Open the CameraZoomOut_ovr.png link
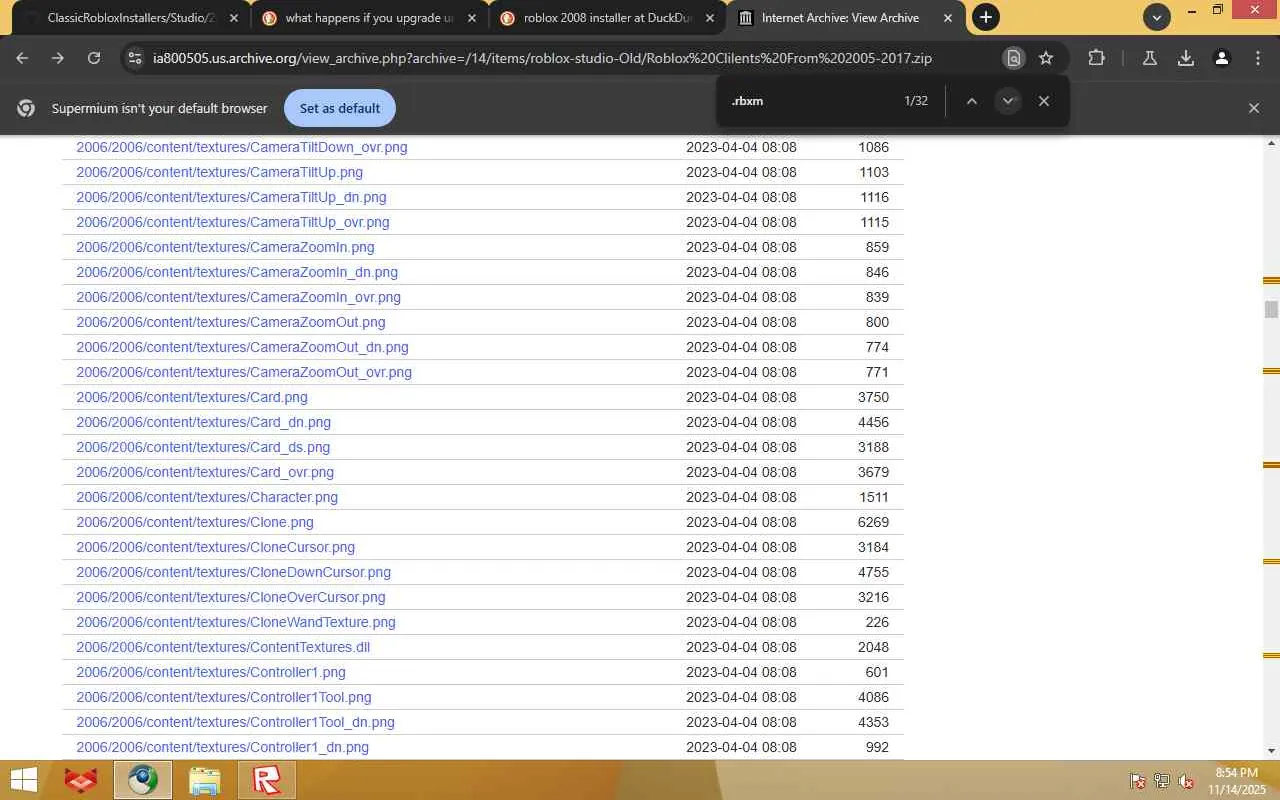The image size is (1280, 800). pyautogui.click(x=244, y=372)
